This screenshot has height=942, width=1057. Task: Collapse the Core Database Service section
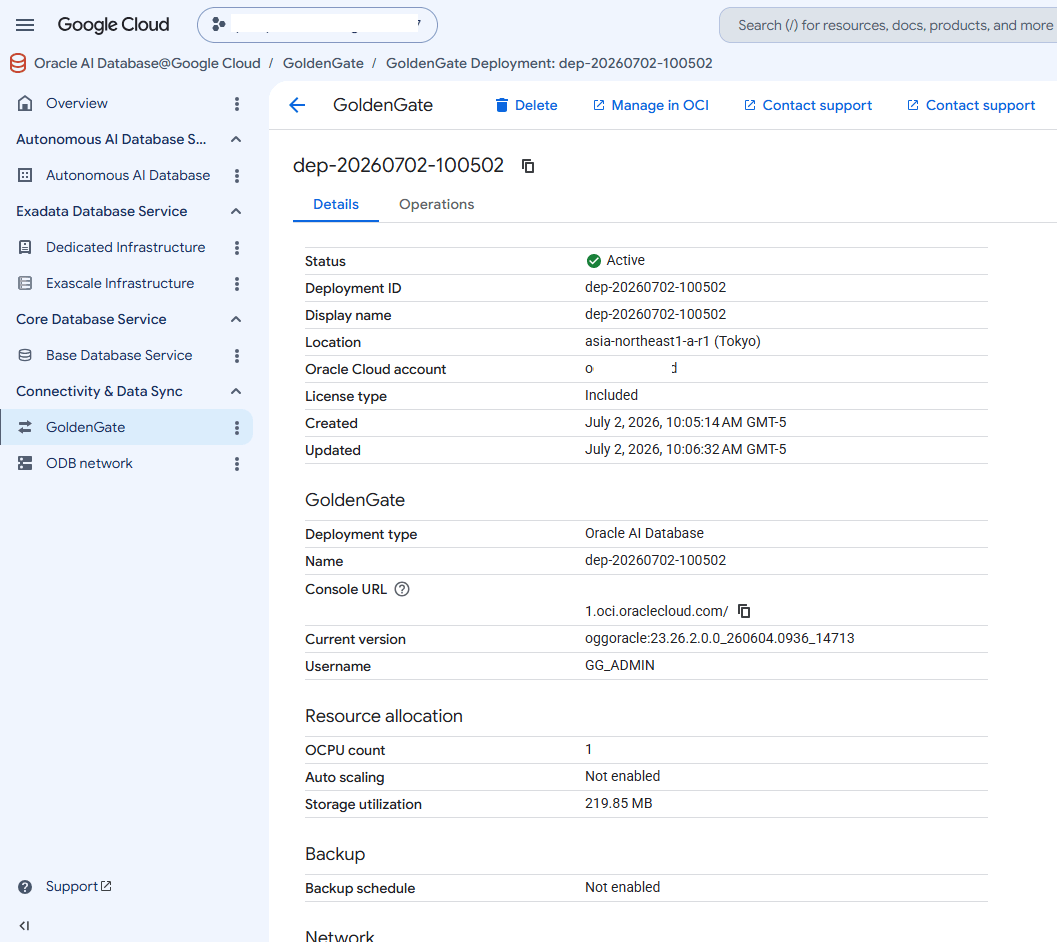[236, 320]
